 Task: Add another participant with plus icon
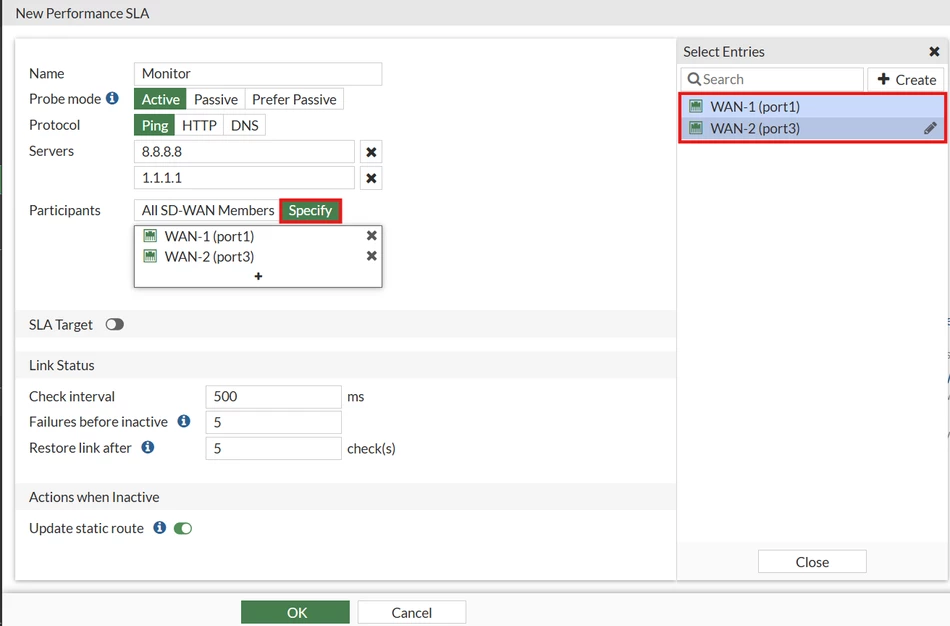(x=258, y=276)
